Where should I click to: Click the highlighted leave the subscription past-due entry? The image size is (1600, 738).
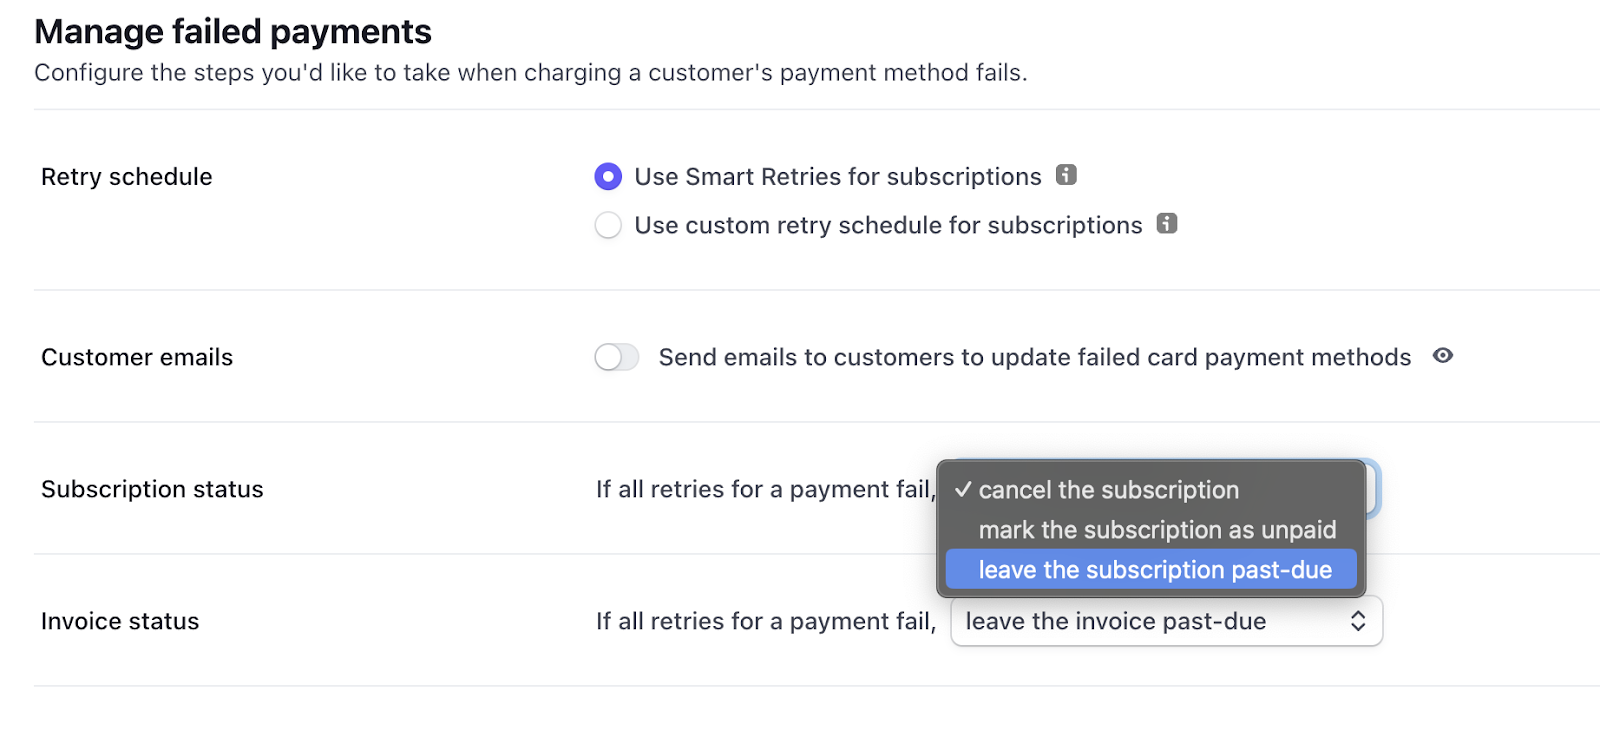point(1154,569)
